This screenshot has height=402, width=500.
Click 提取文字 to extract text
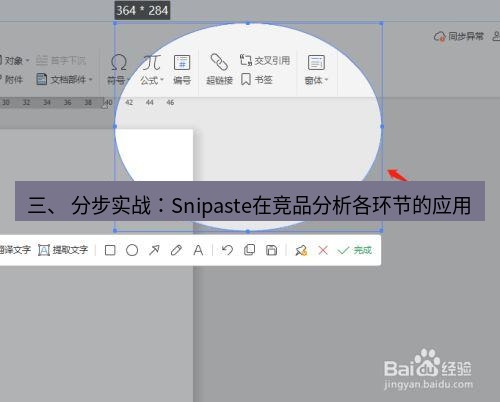(x=63, y=250)
